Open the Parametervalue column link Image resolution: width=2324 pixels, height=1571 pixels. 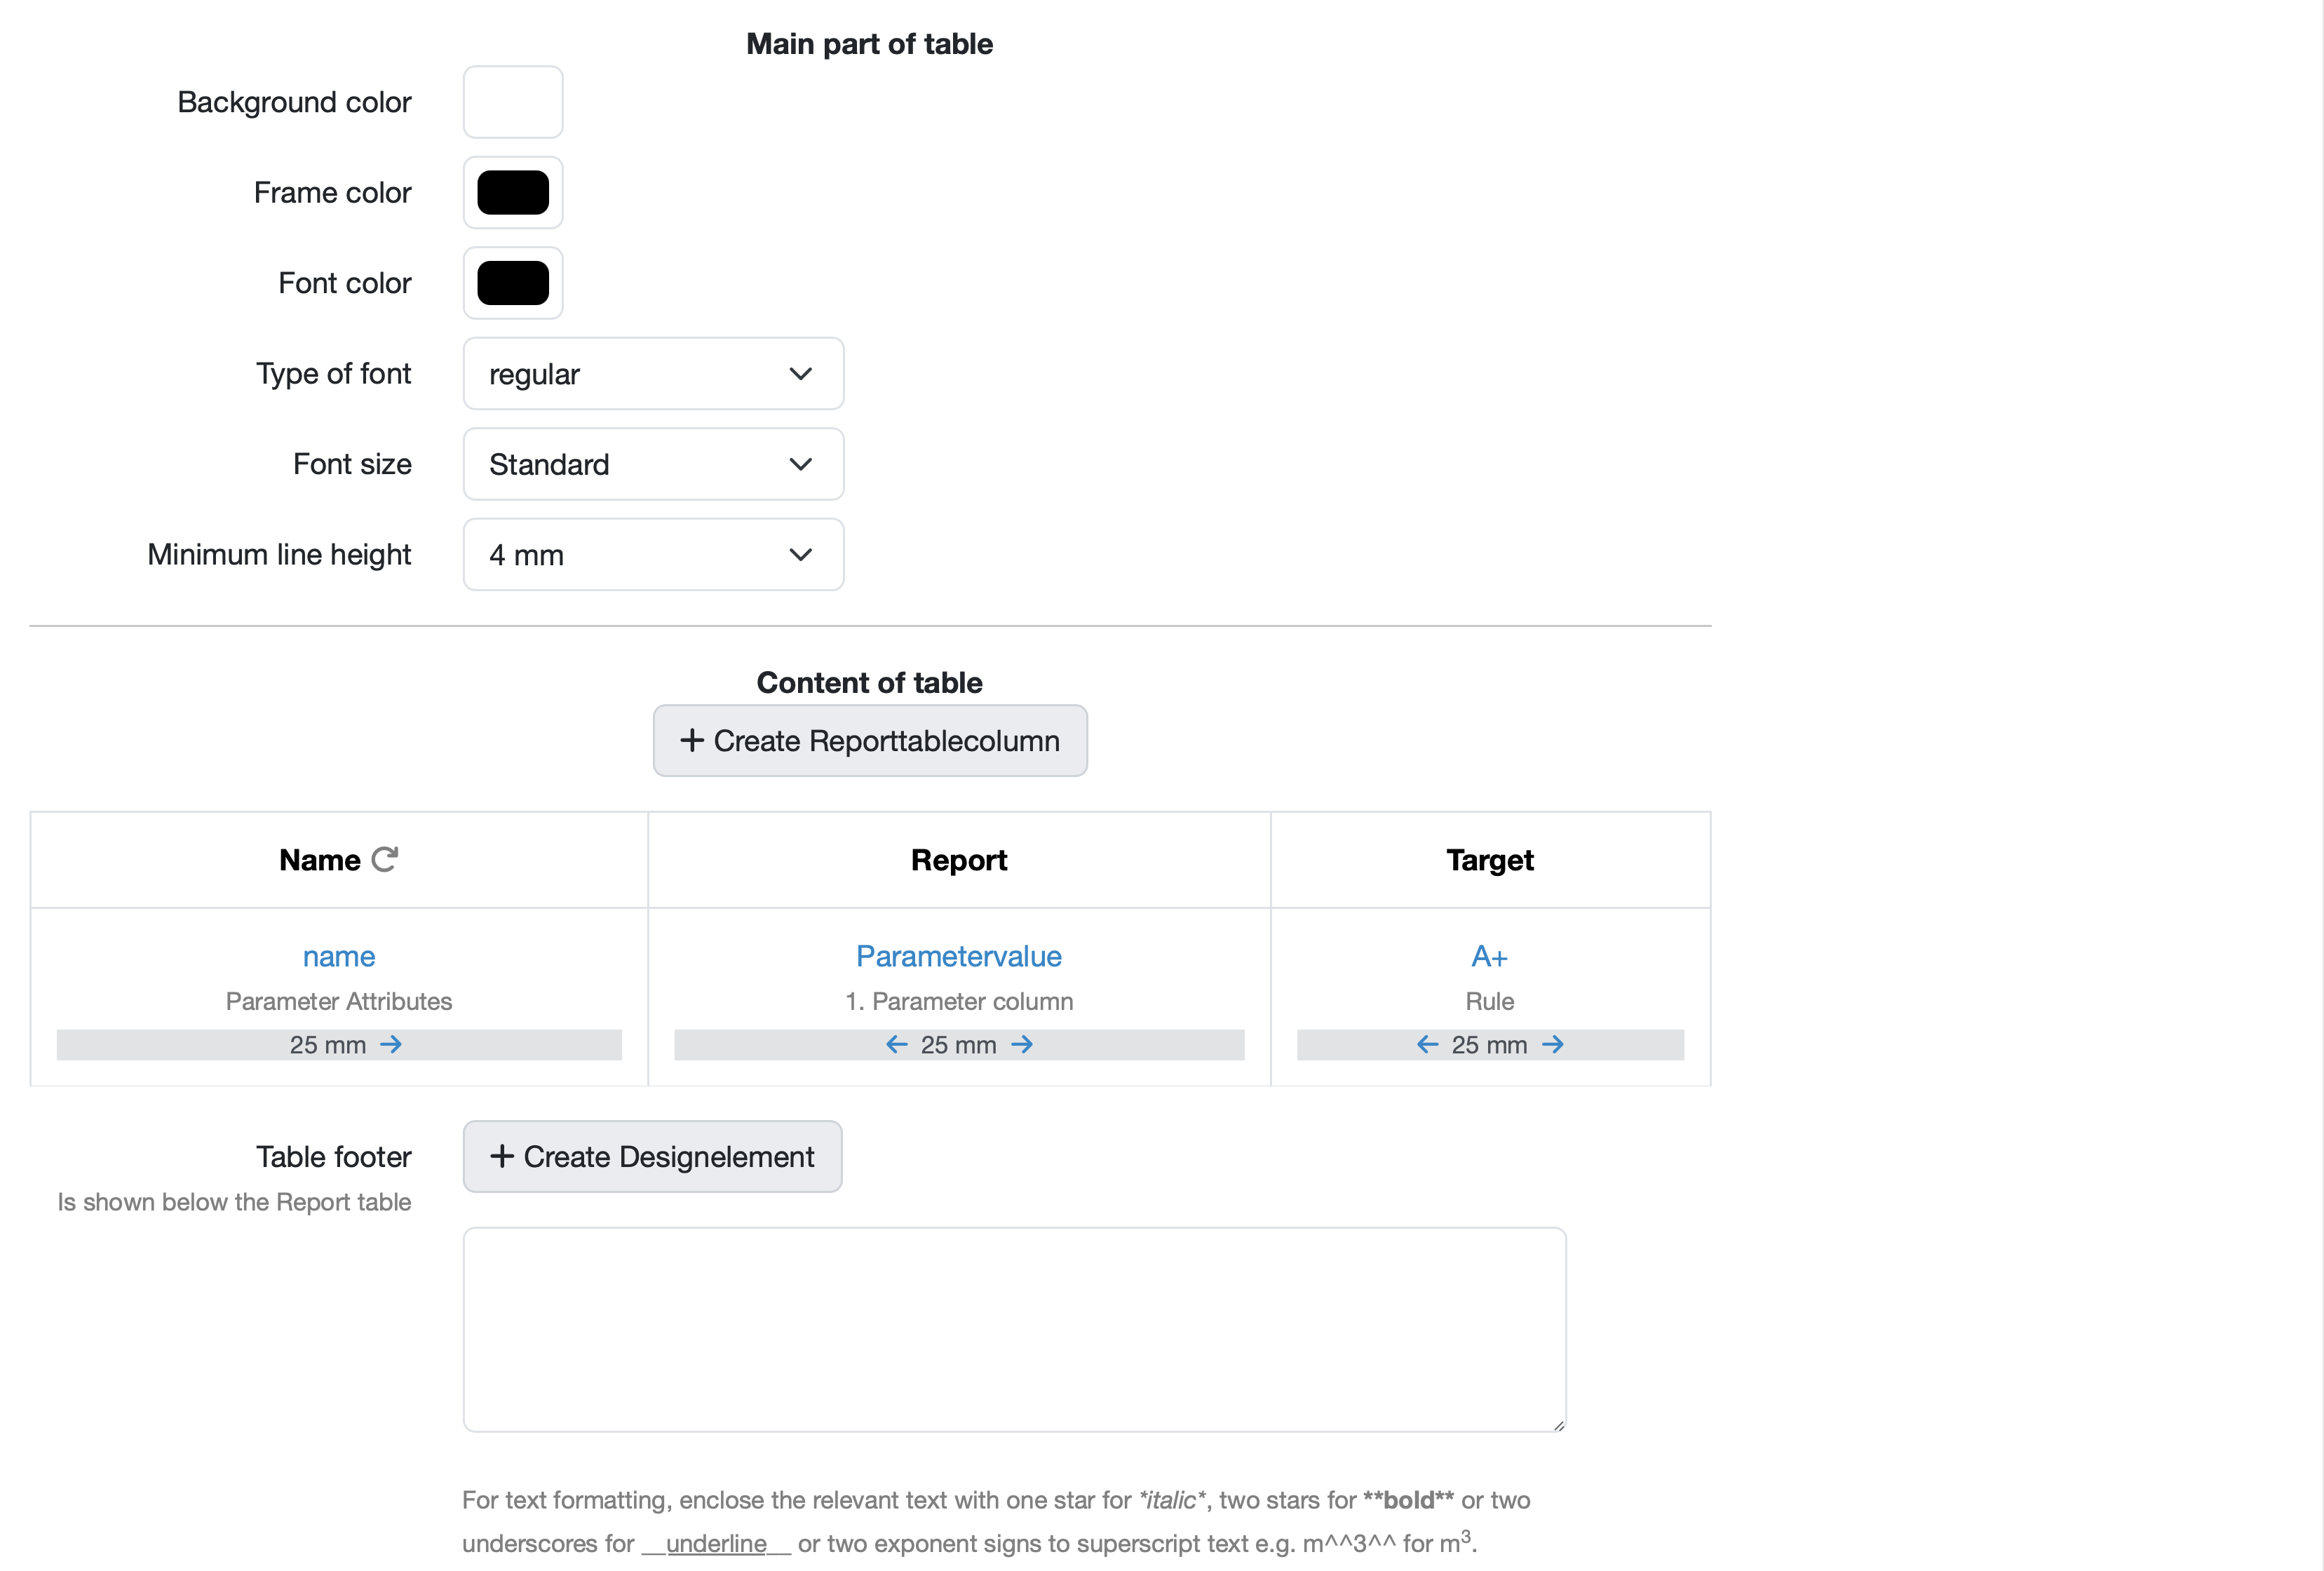coord(958,956)
